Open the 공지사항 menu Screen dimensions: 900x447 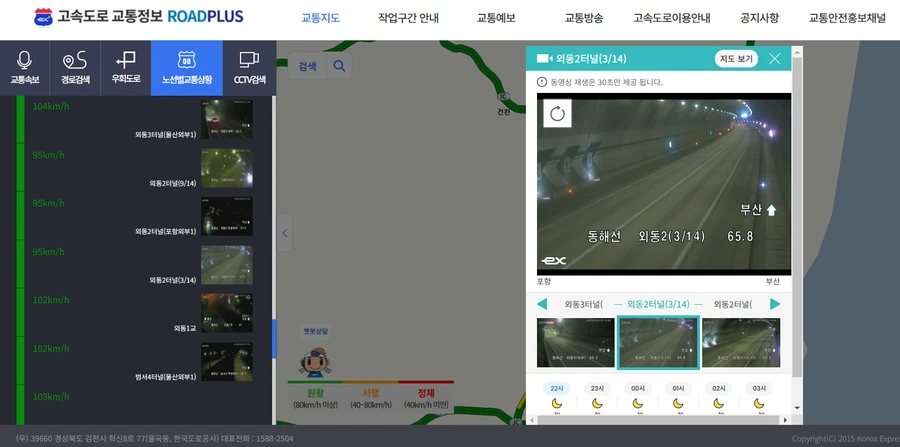click(x=760, y=18)
